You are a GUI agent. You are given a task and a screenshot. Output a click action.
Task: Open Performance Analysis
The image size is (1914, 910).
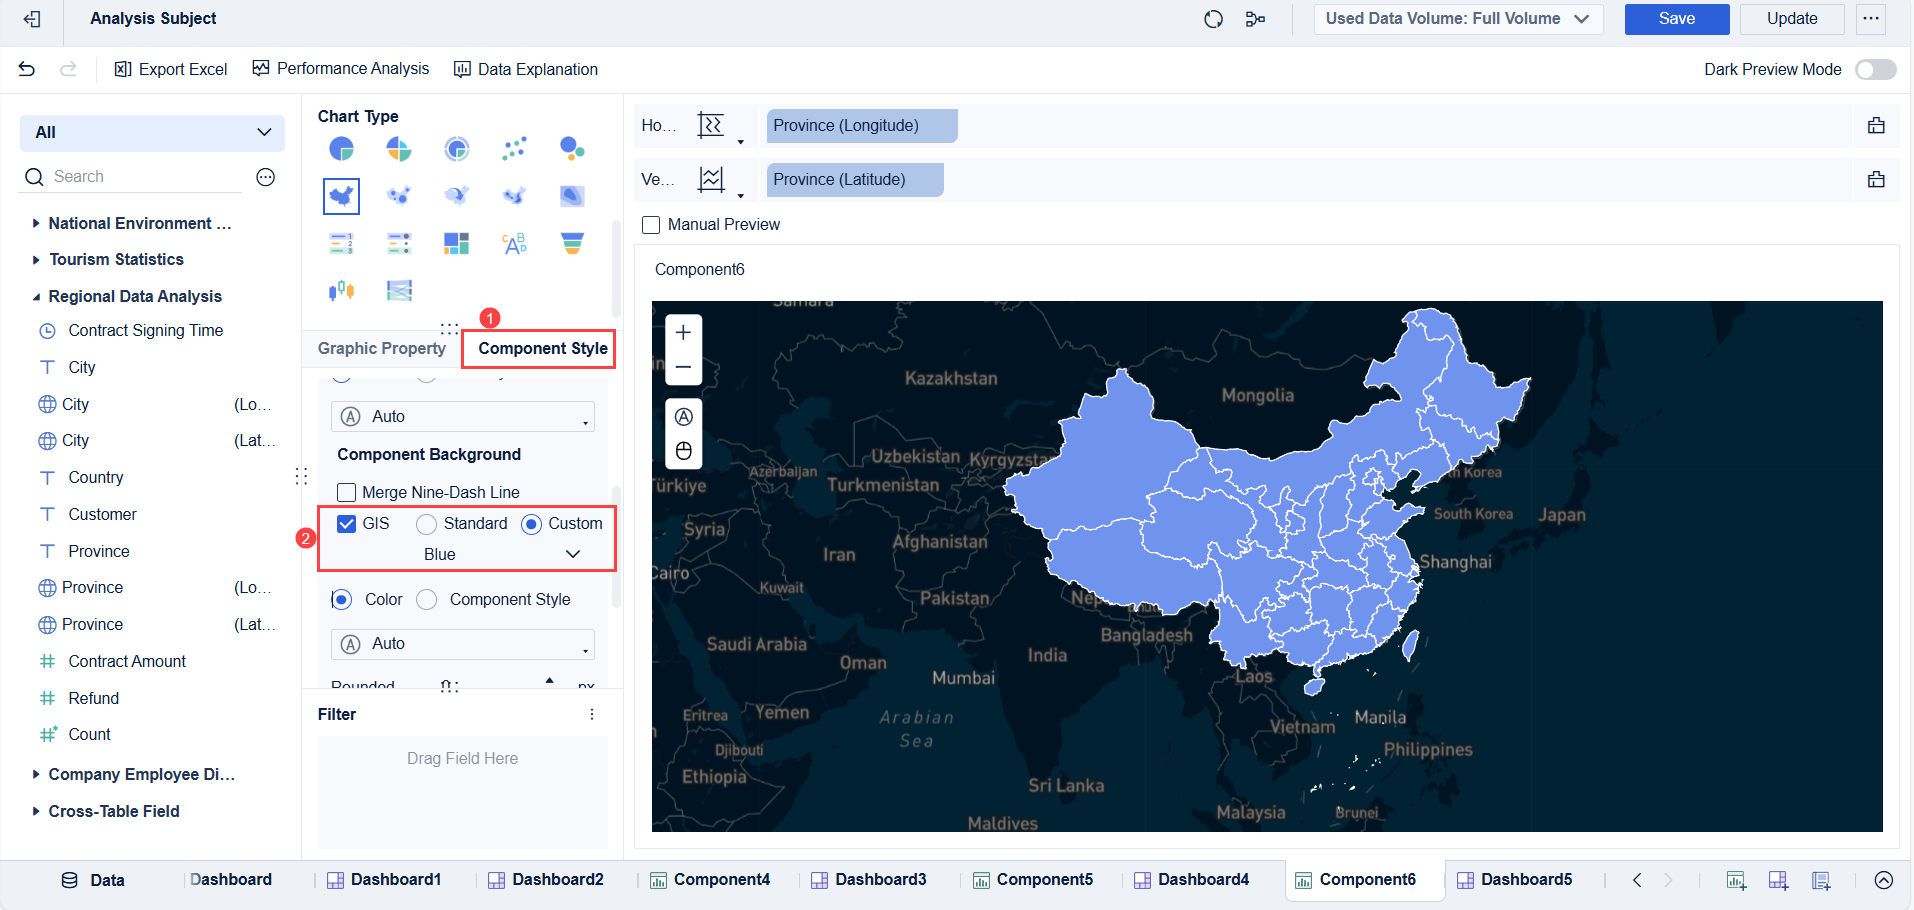341,69
